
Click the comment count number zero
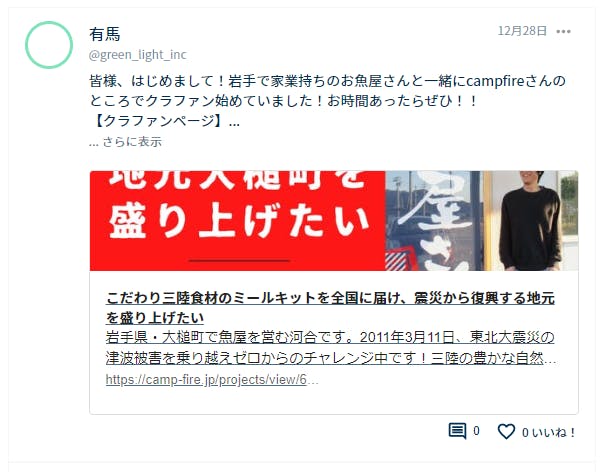click(x=476, y=431)
